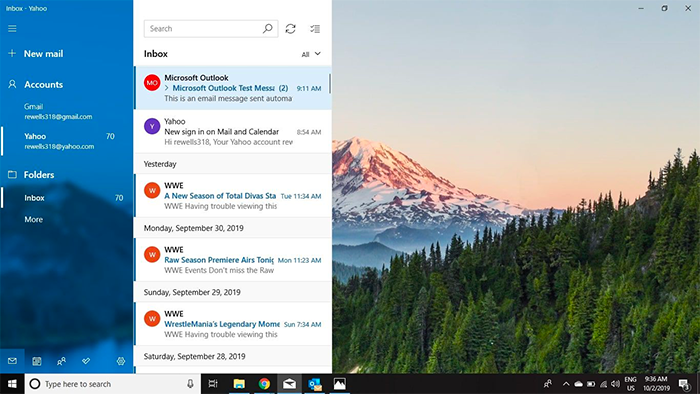Viewport: 700px width, 394px height.
Task: Click the volume speaker icon
Action: pyautogui.click(x=615, y=384)
